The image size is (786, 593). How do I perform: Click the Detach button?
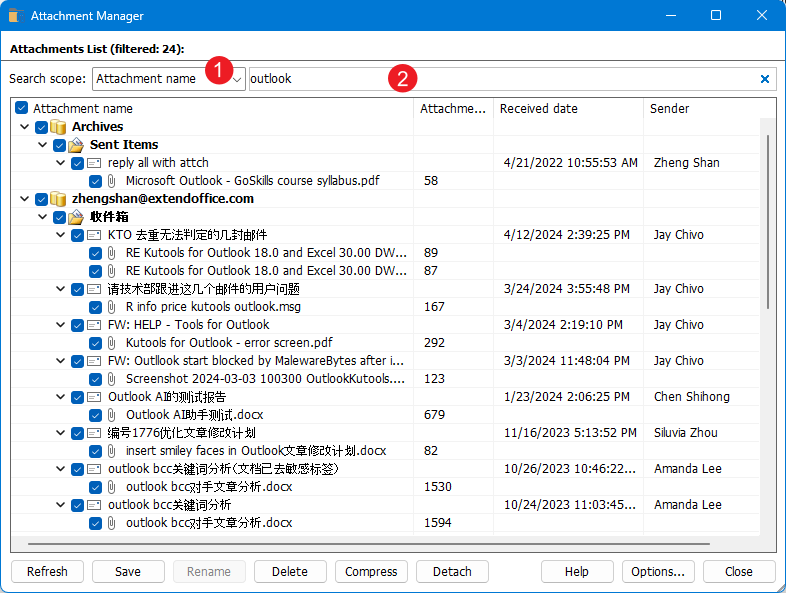452,571
